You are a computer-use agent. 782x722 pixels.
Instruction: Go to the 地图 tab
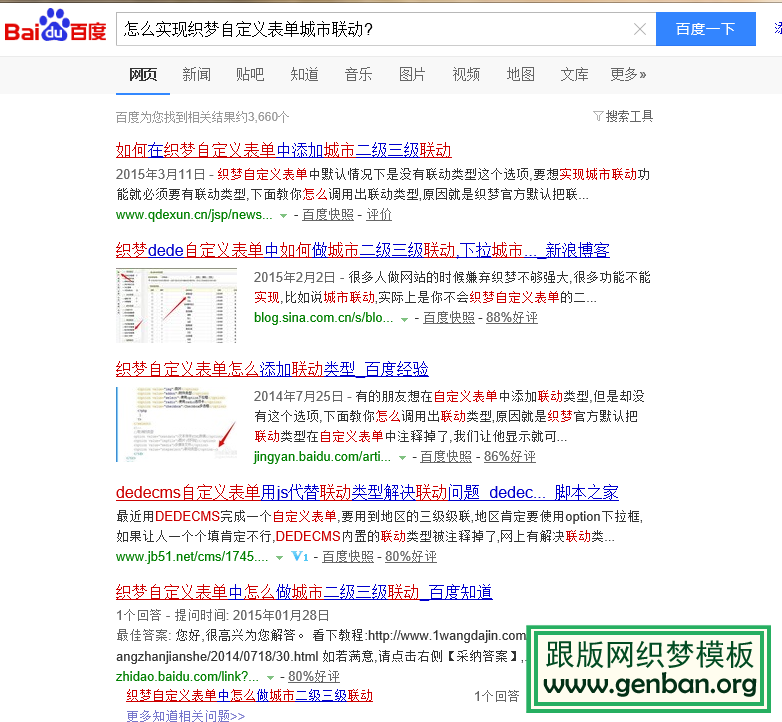pyautogui.click(x=520, y=75)
